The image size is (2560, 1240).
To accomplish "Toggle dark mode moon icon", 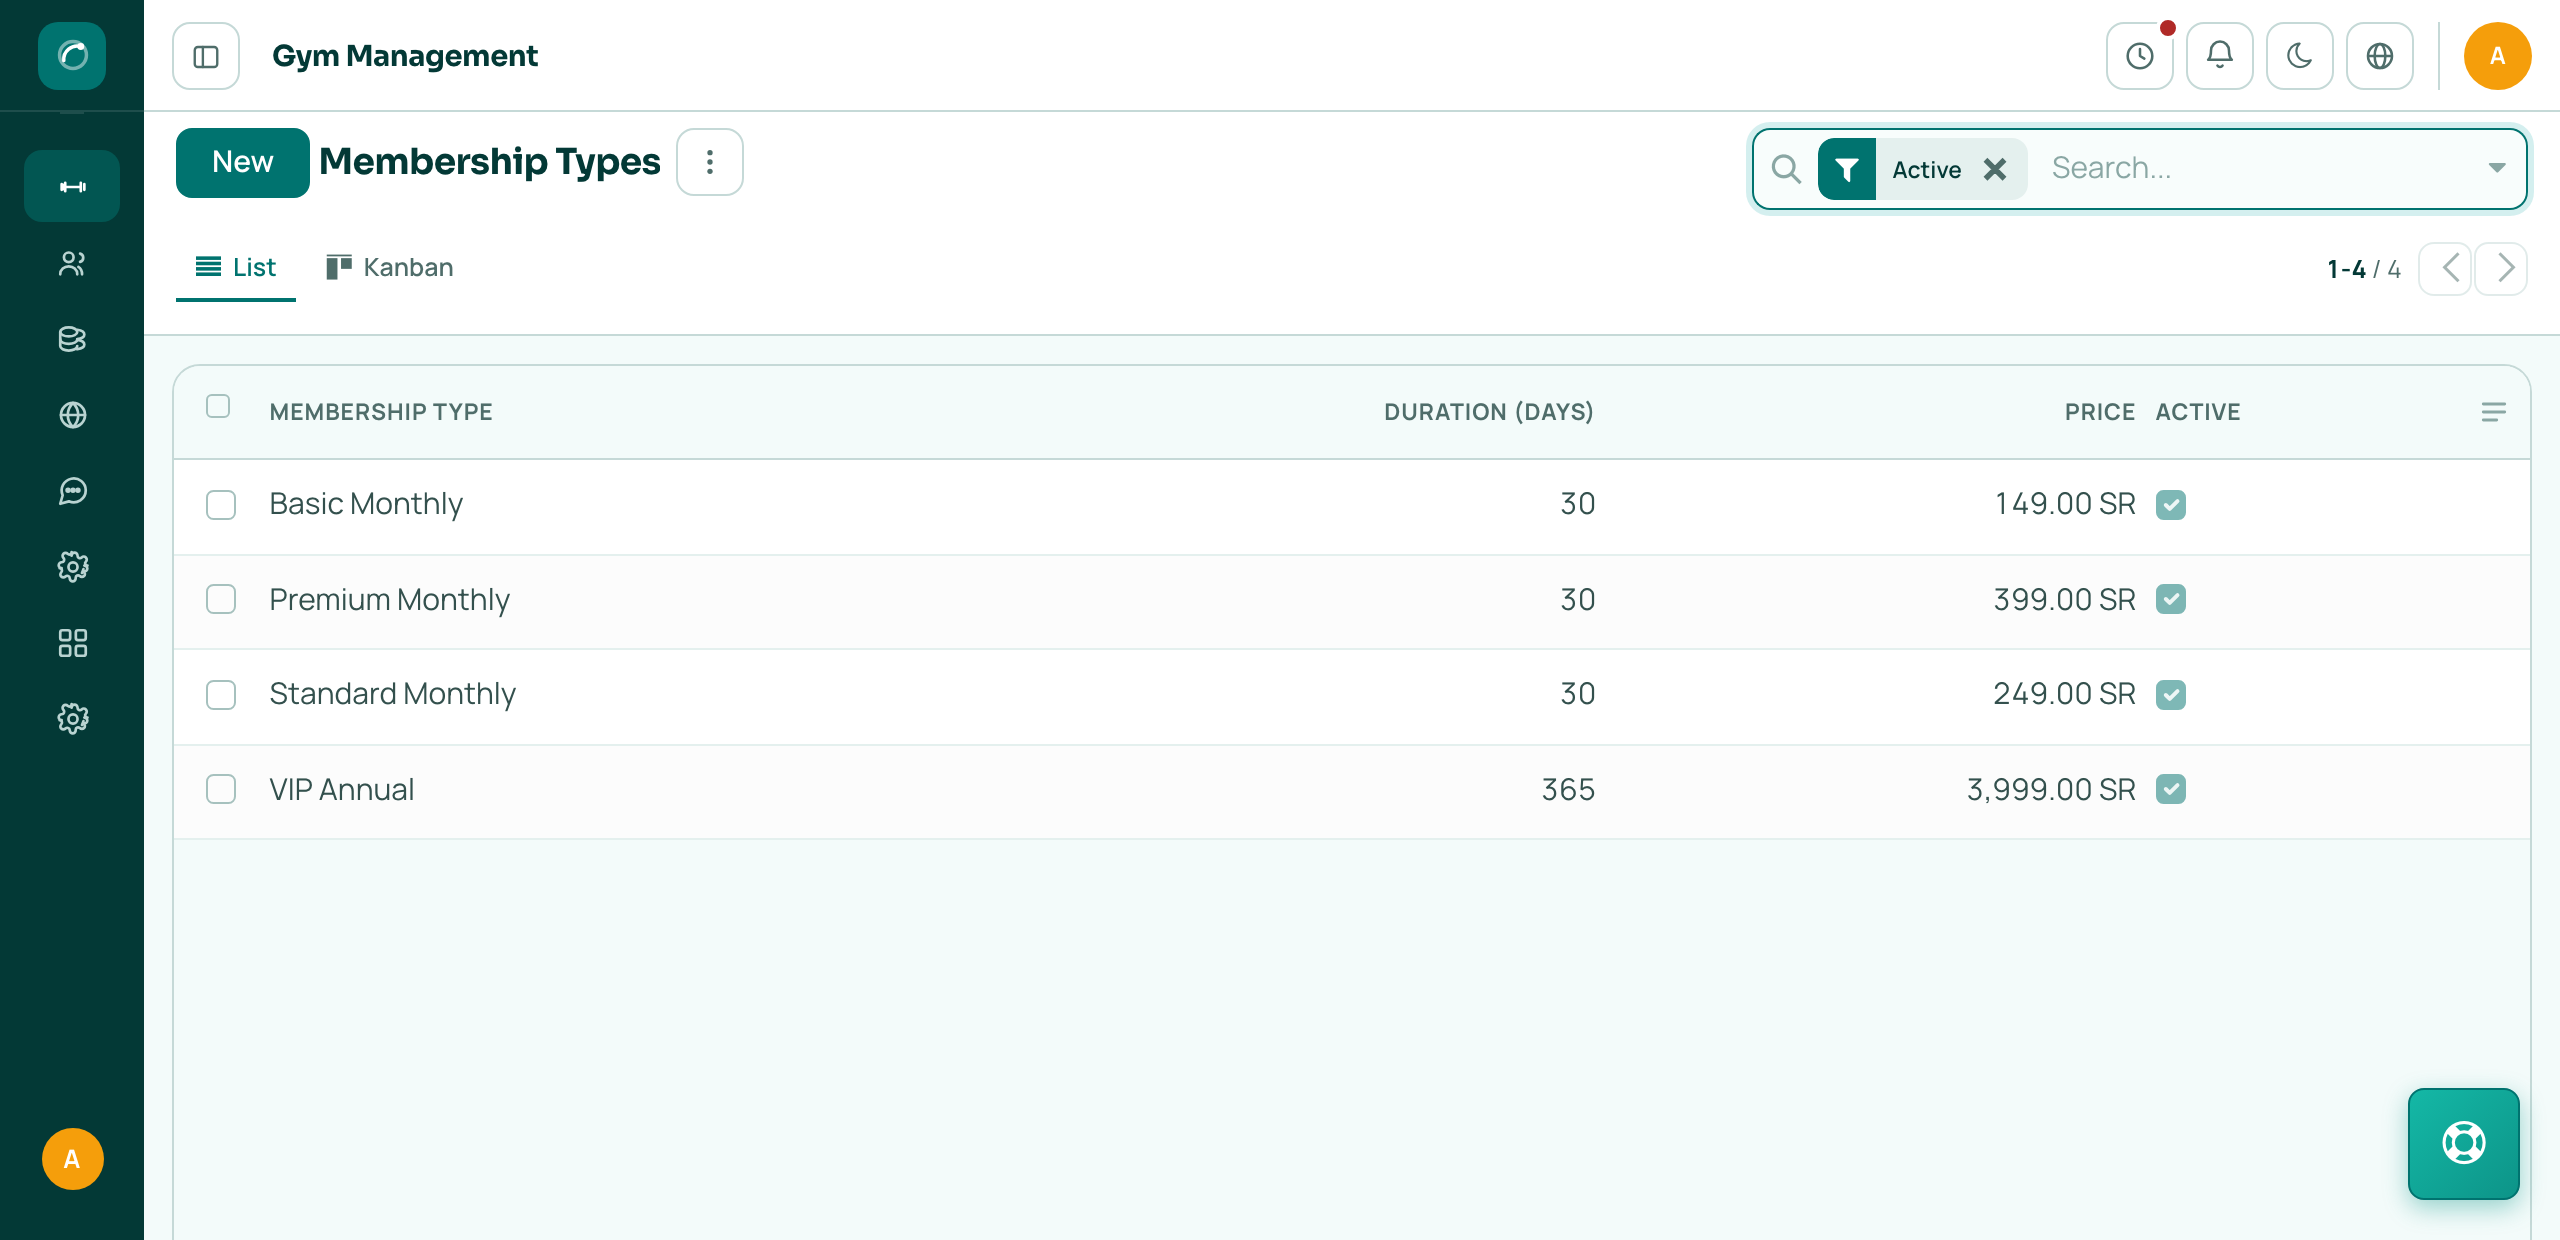I will tap(2299, 56).
